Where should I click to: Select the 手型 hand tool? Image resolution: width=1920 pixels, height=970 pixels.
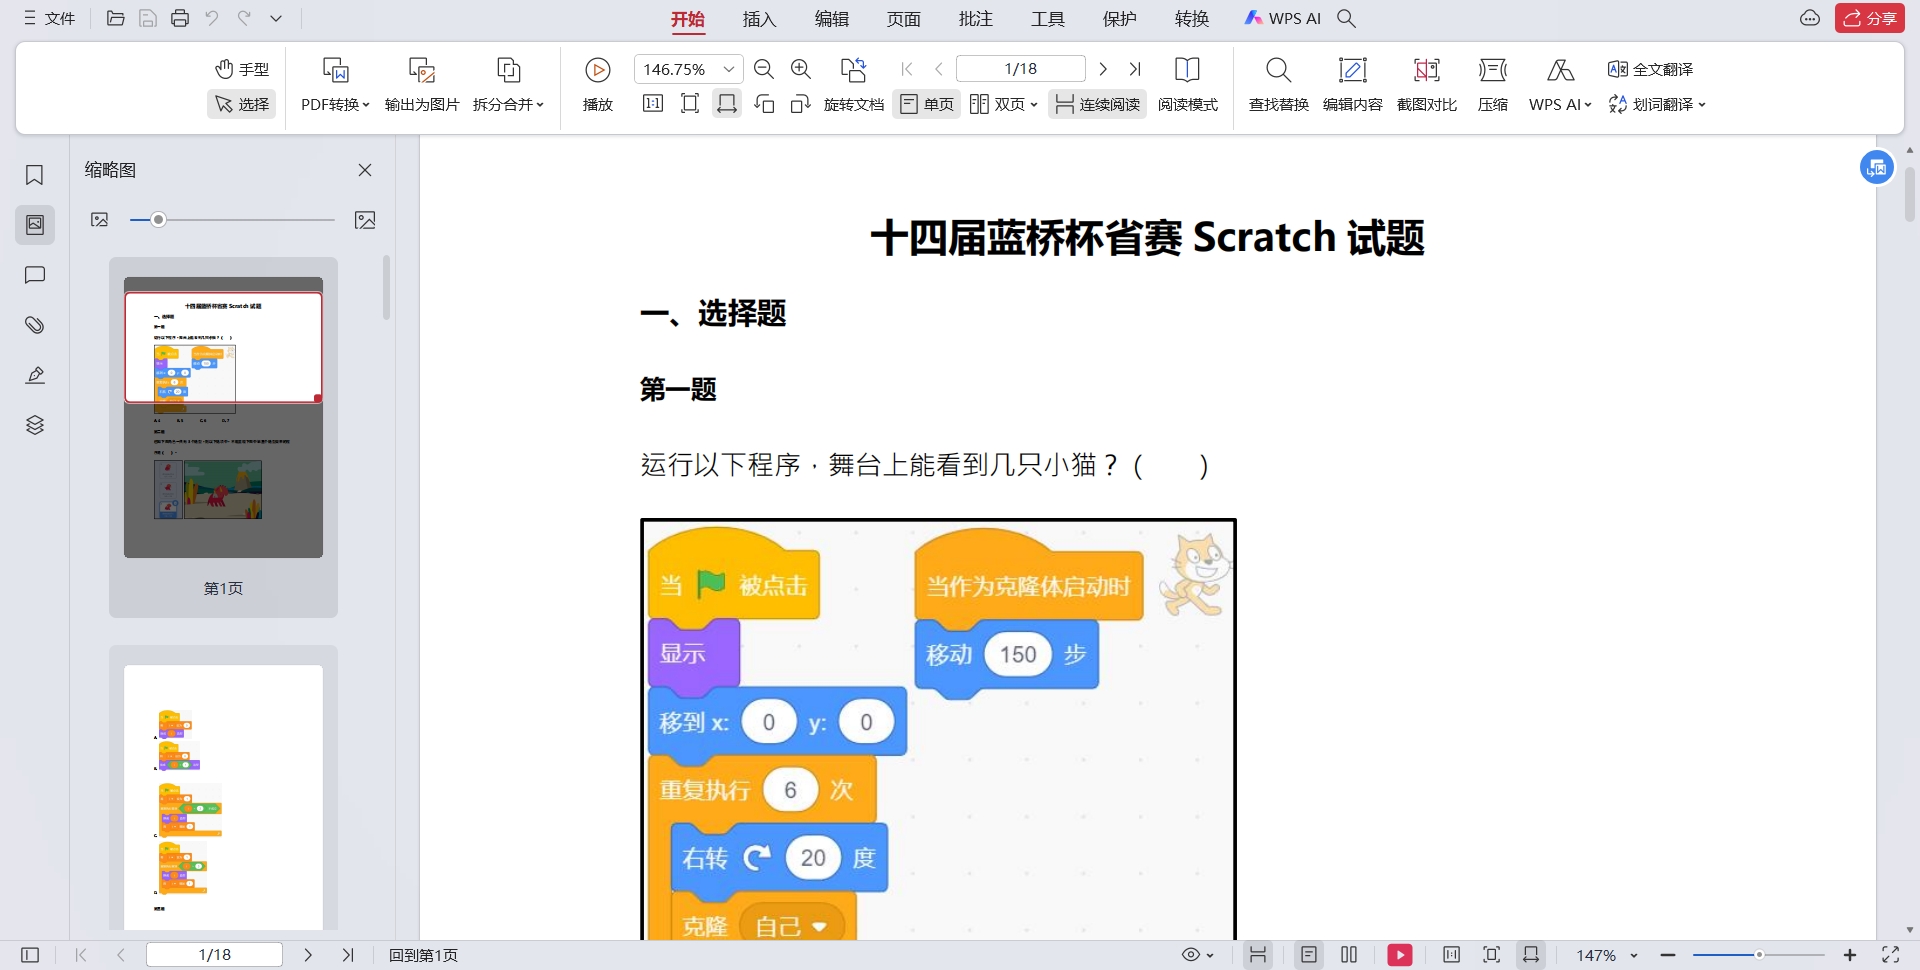pyautogui.click(x=242, y=69)
